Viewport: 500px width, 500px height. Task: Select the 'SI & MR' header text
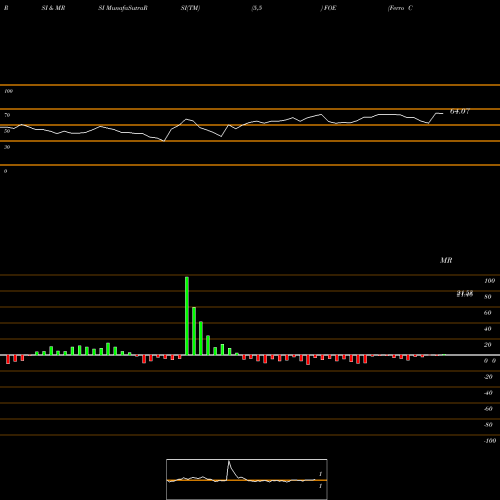(x=53, y=8)
